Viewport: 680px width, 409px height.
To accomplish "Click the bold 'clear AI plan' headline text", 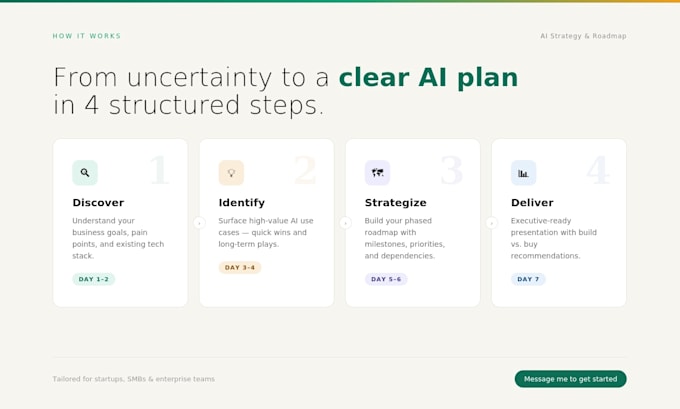I will 428,78.
